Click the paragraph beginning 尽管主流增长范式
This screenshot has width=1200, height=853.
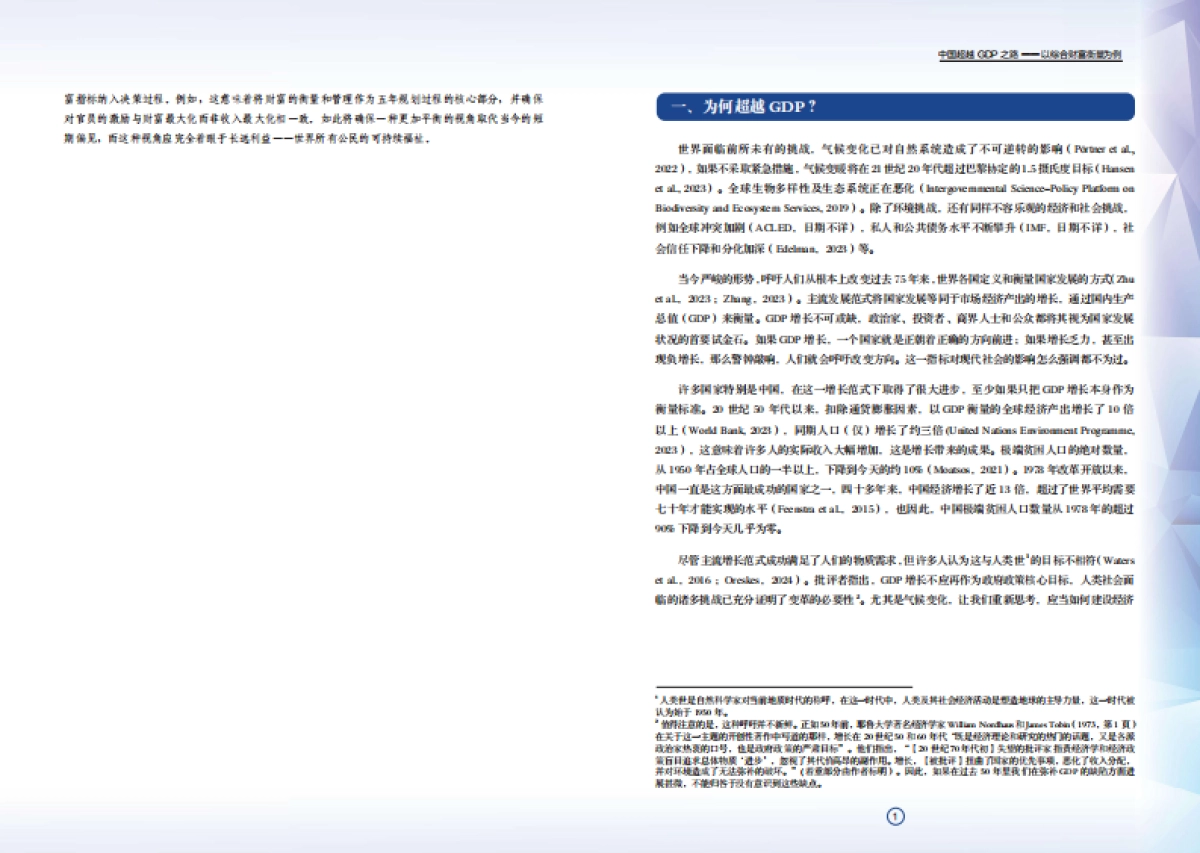point(895,579)
